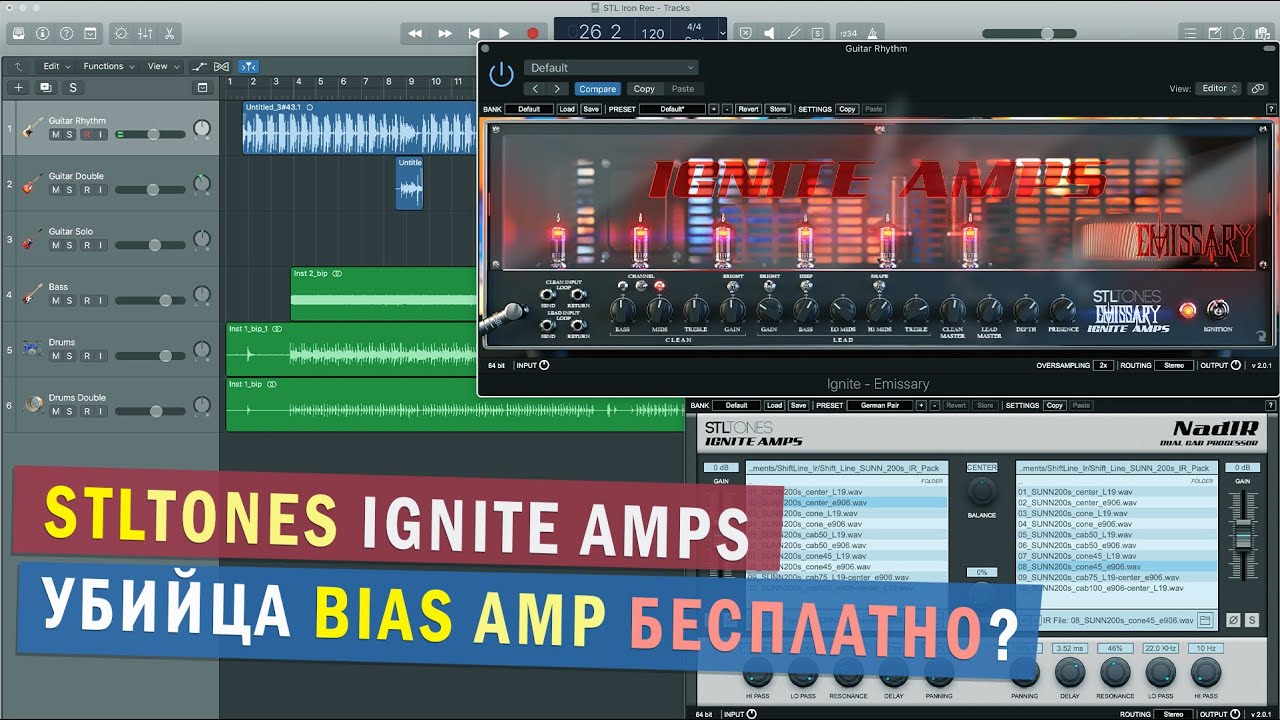This screenshot has height=720, width=1280.
Task: Click the Bass track volume slider
Action: tap(150, 300)
